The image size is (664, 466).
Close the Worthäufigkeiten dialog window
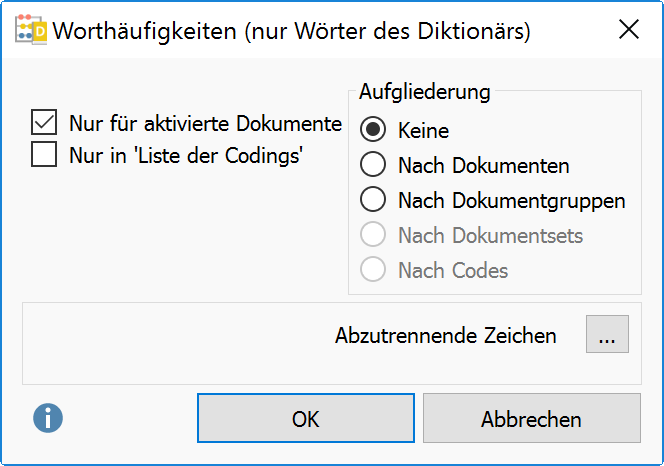coord(628,29)
